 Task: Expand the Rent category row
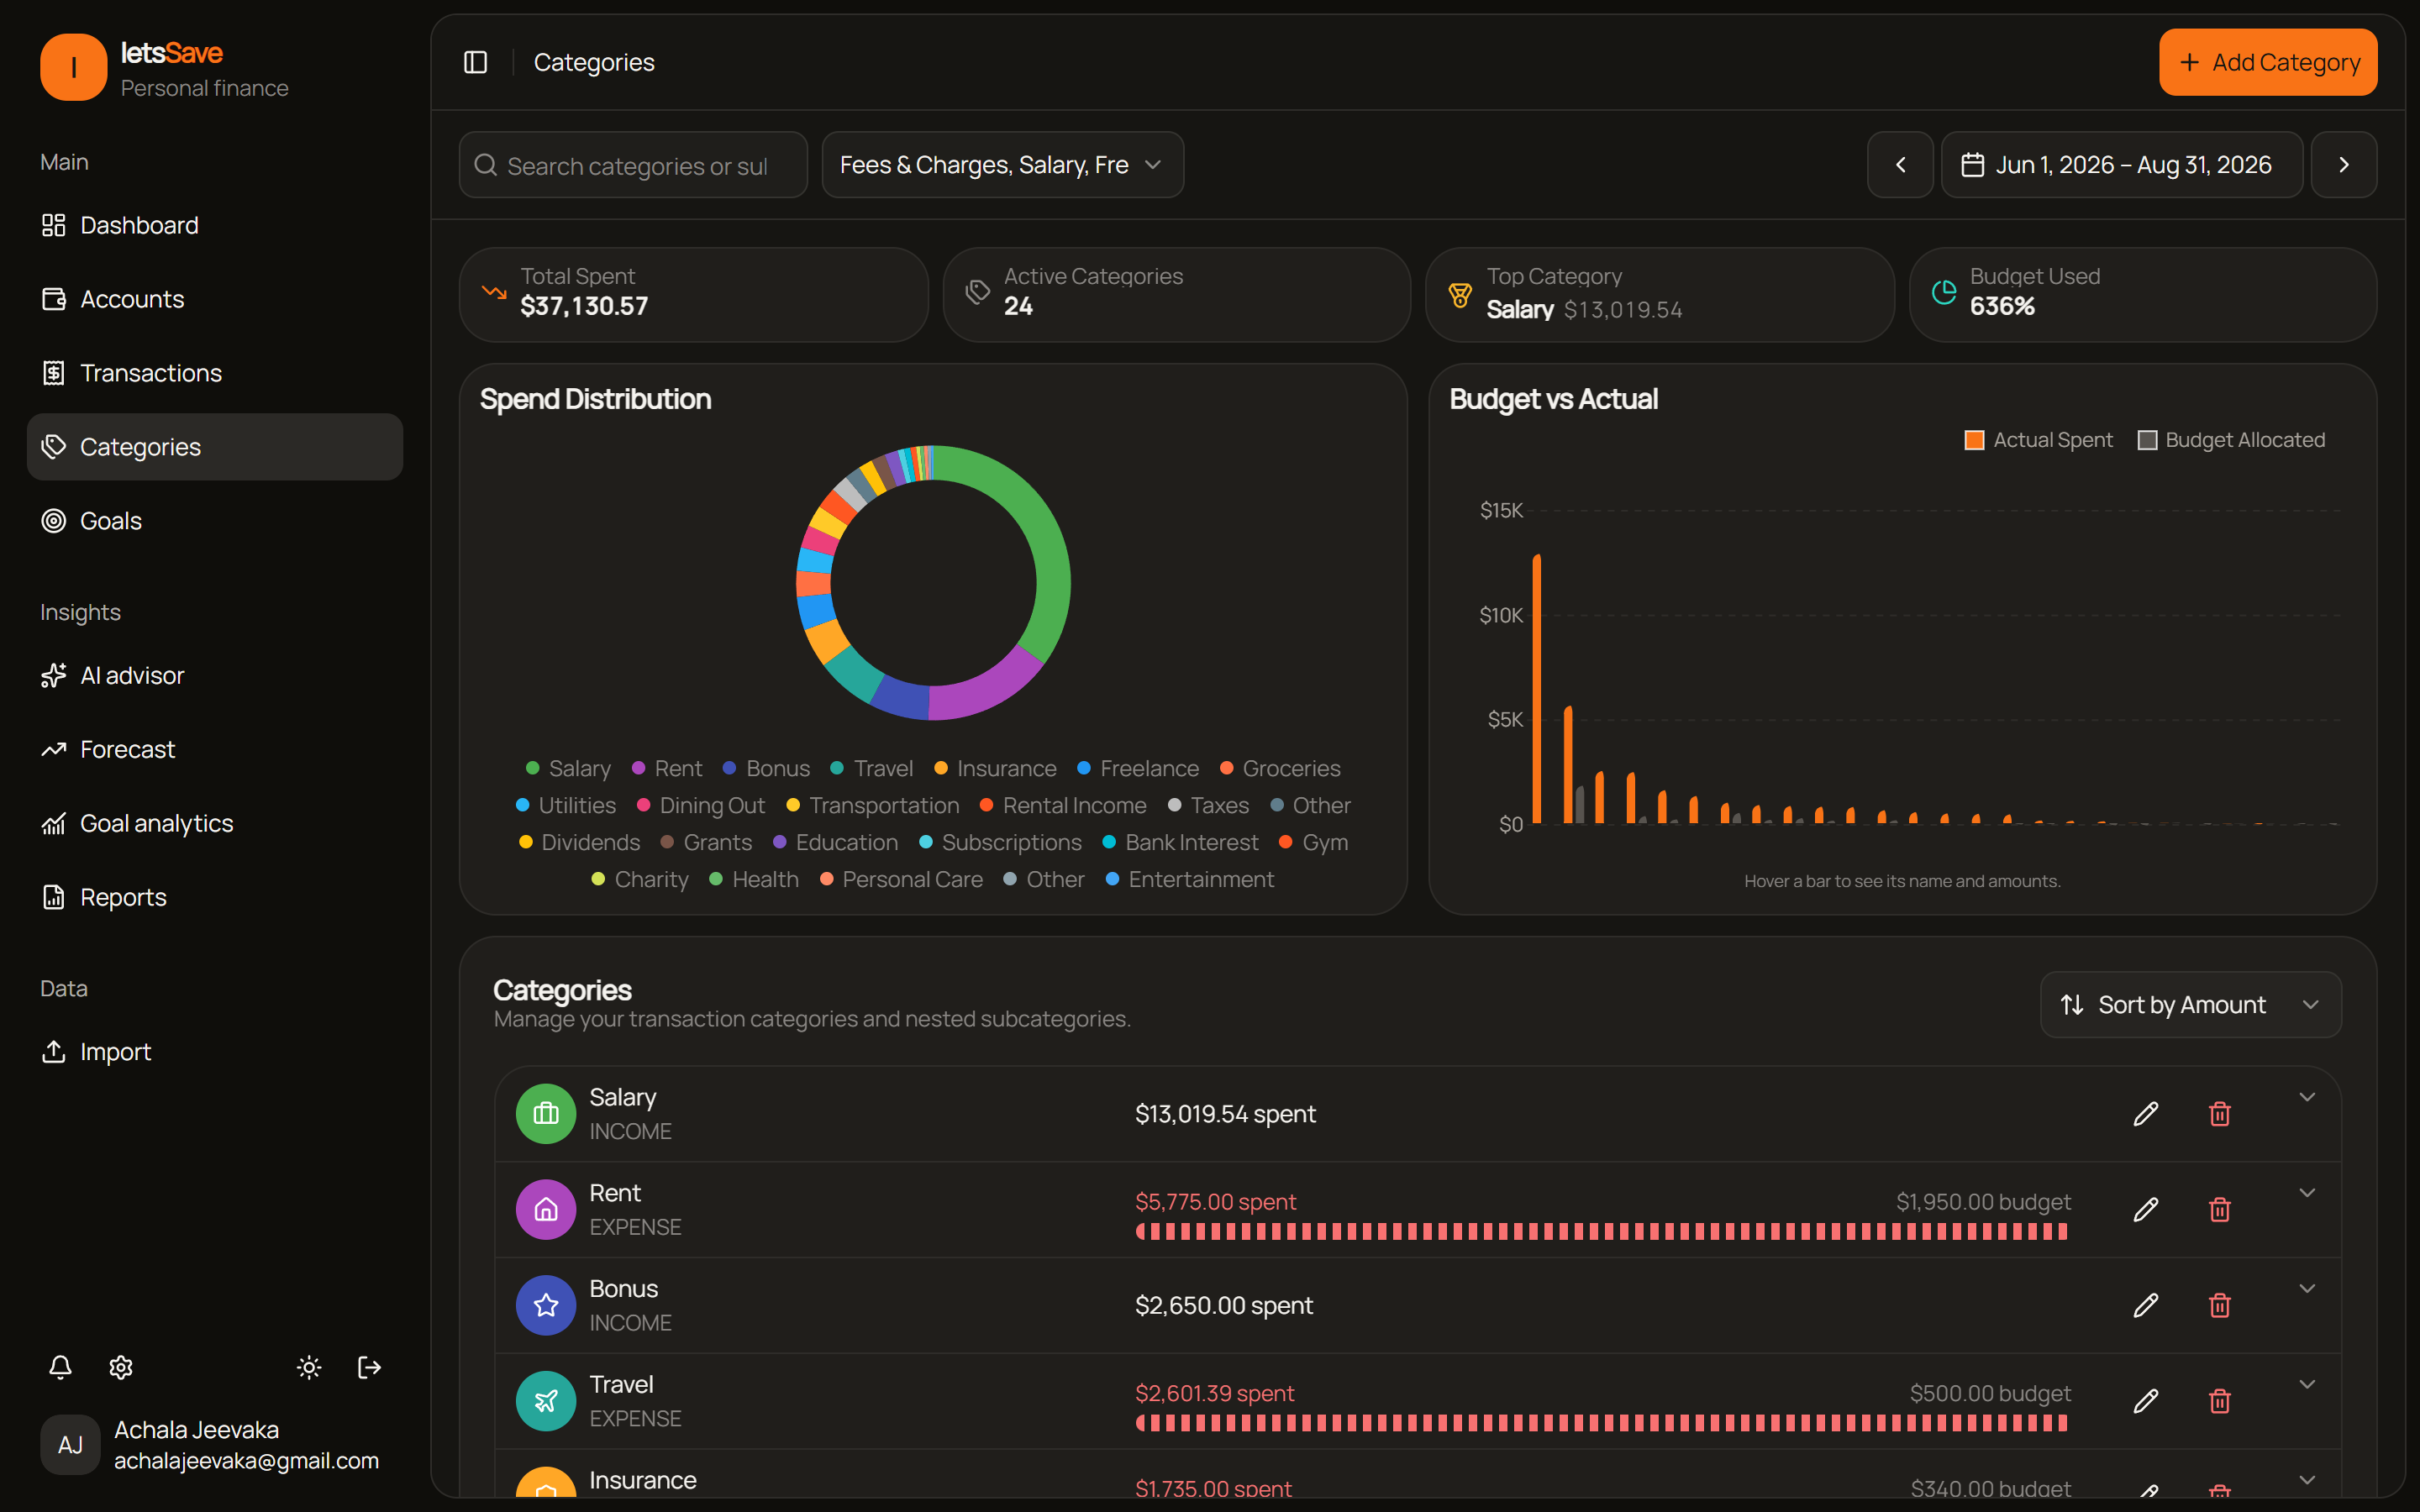tap(2307, 1193)
